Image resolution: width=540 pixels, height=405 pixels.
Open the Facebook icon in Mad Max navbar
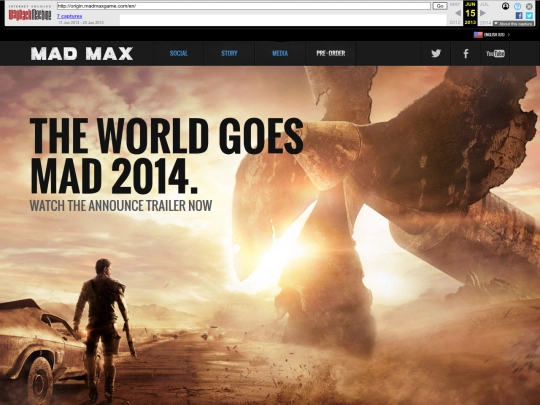[466, 53]
